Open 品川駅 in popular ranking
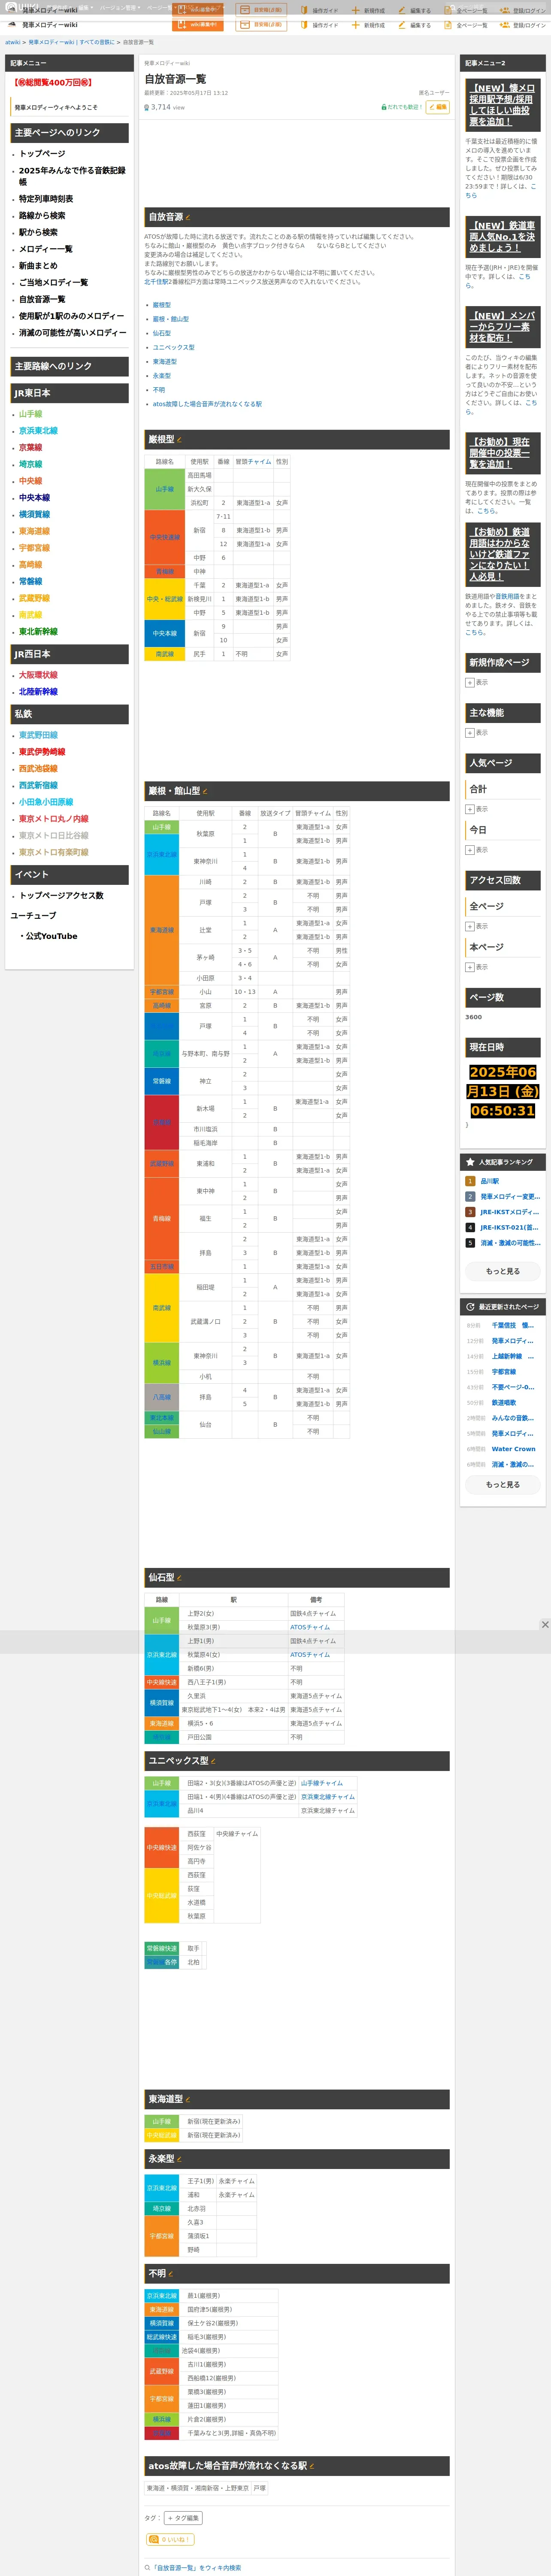The height and width of the screenshot is (2576, 551). tap(490, 1181)
